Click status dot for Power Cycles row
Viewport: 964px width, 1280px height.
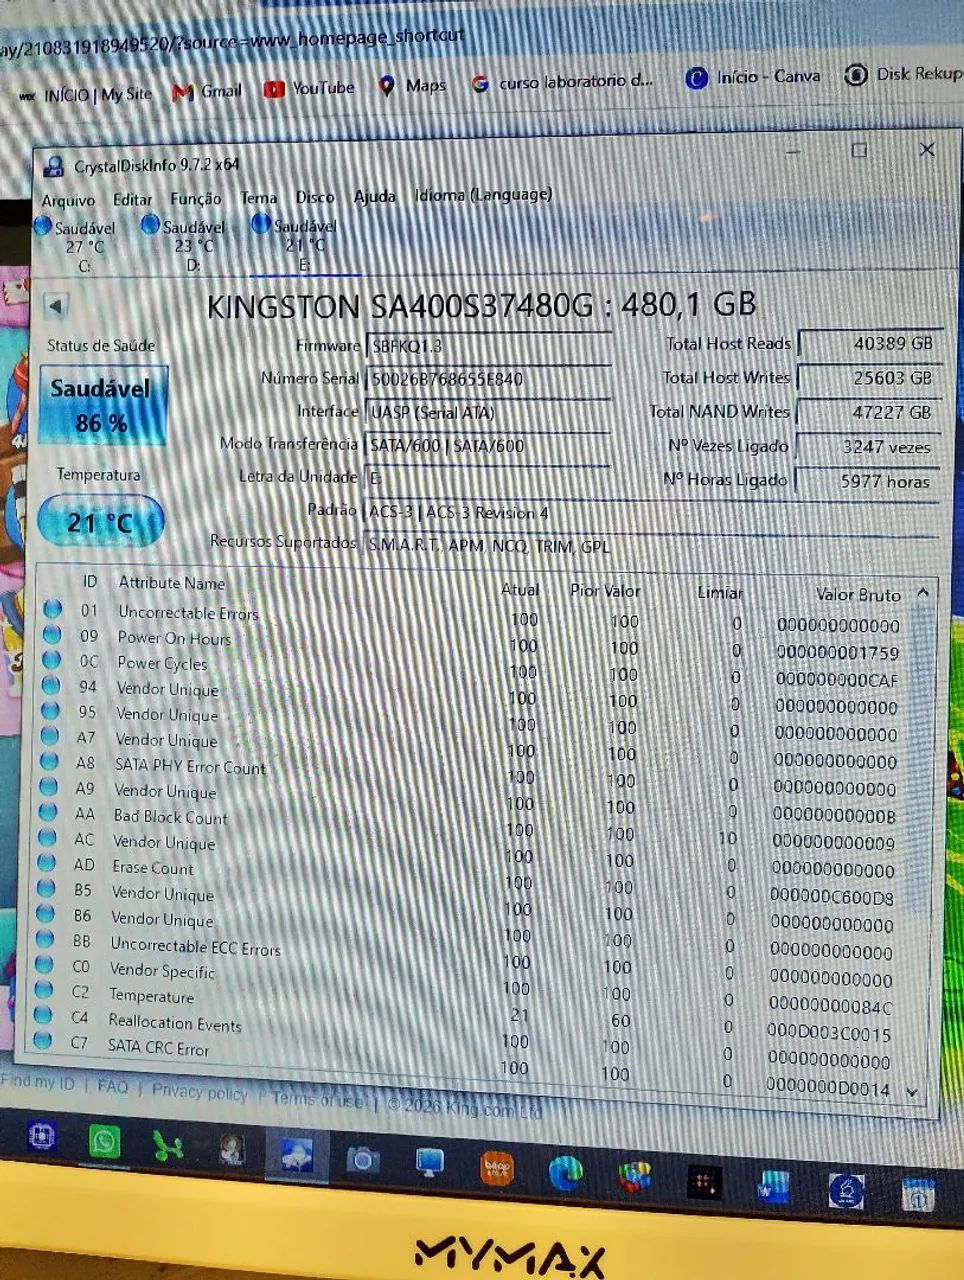tap(51, 660)
